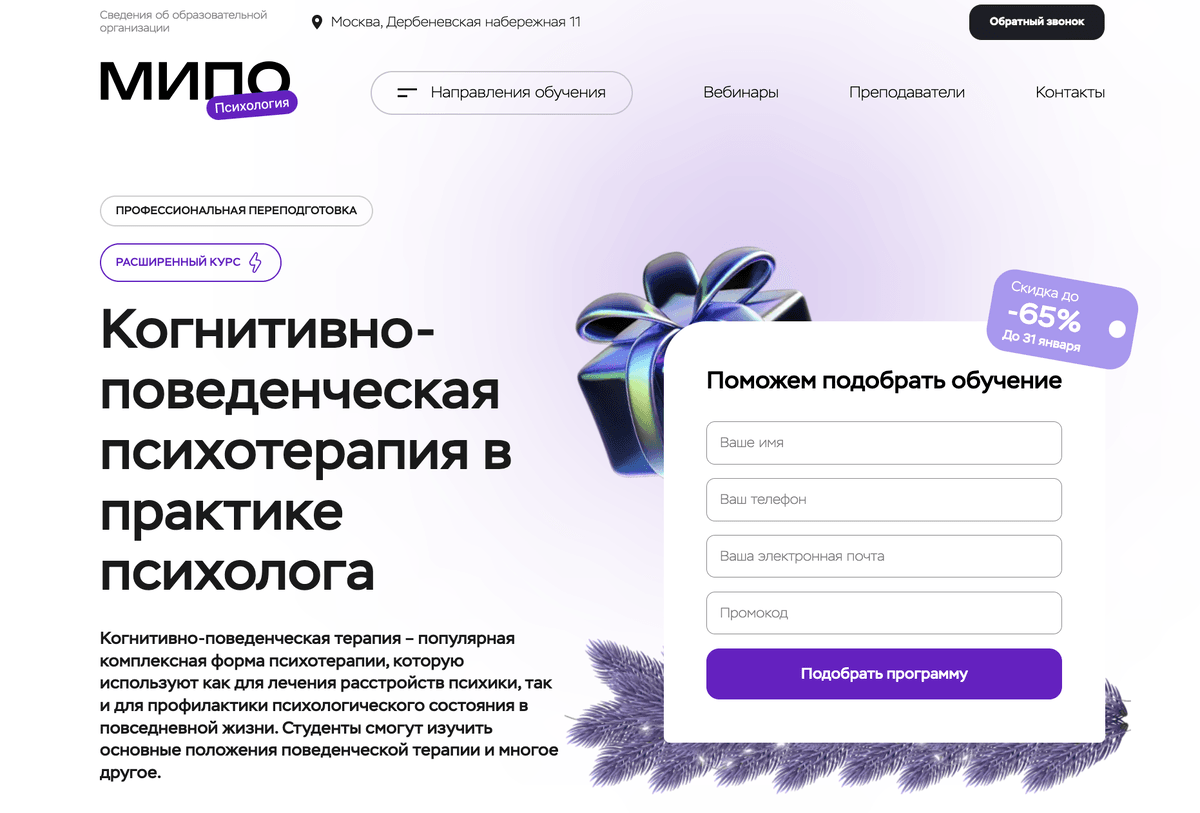Click the address Москва, Дербеневская набережная 11

coord(456,22)
